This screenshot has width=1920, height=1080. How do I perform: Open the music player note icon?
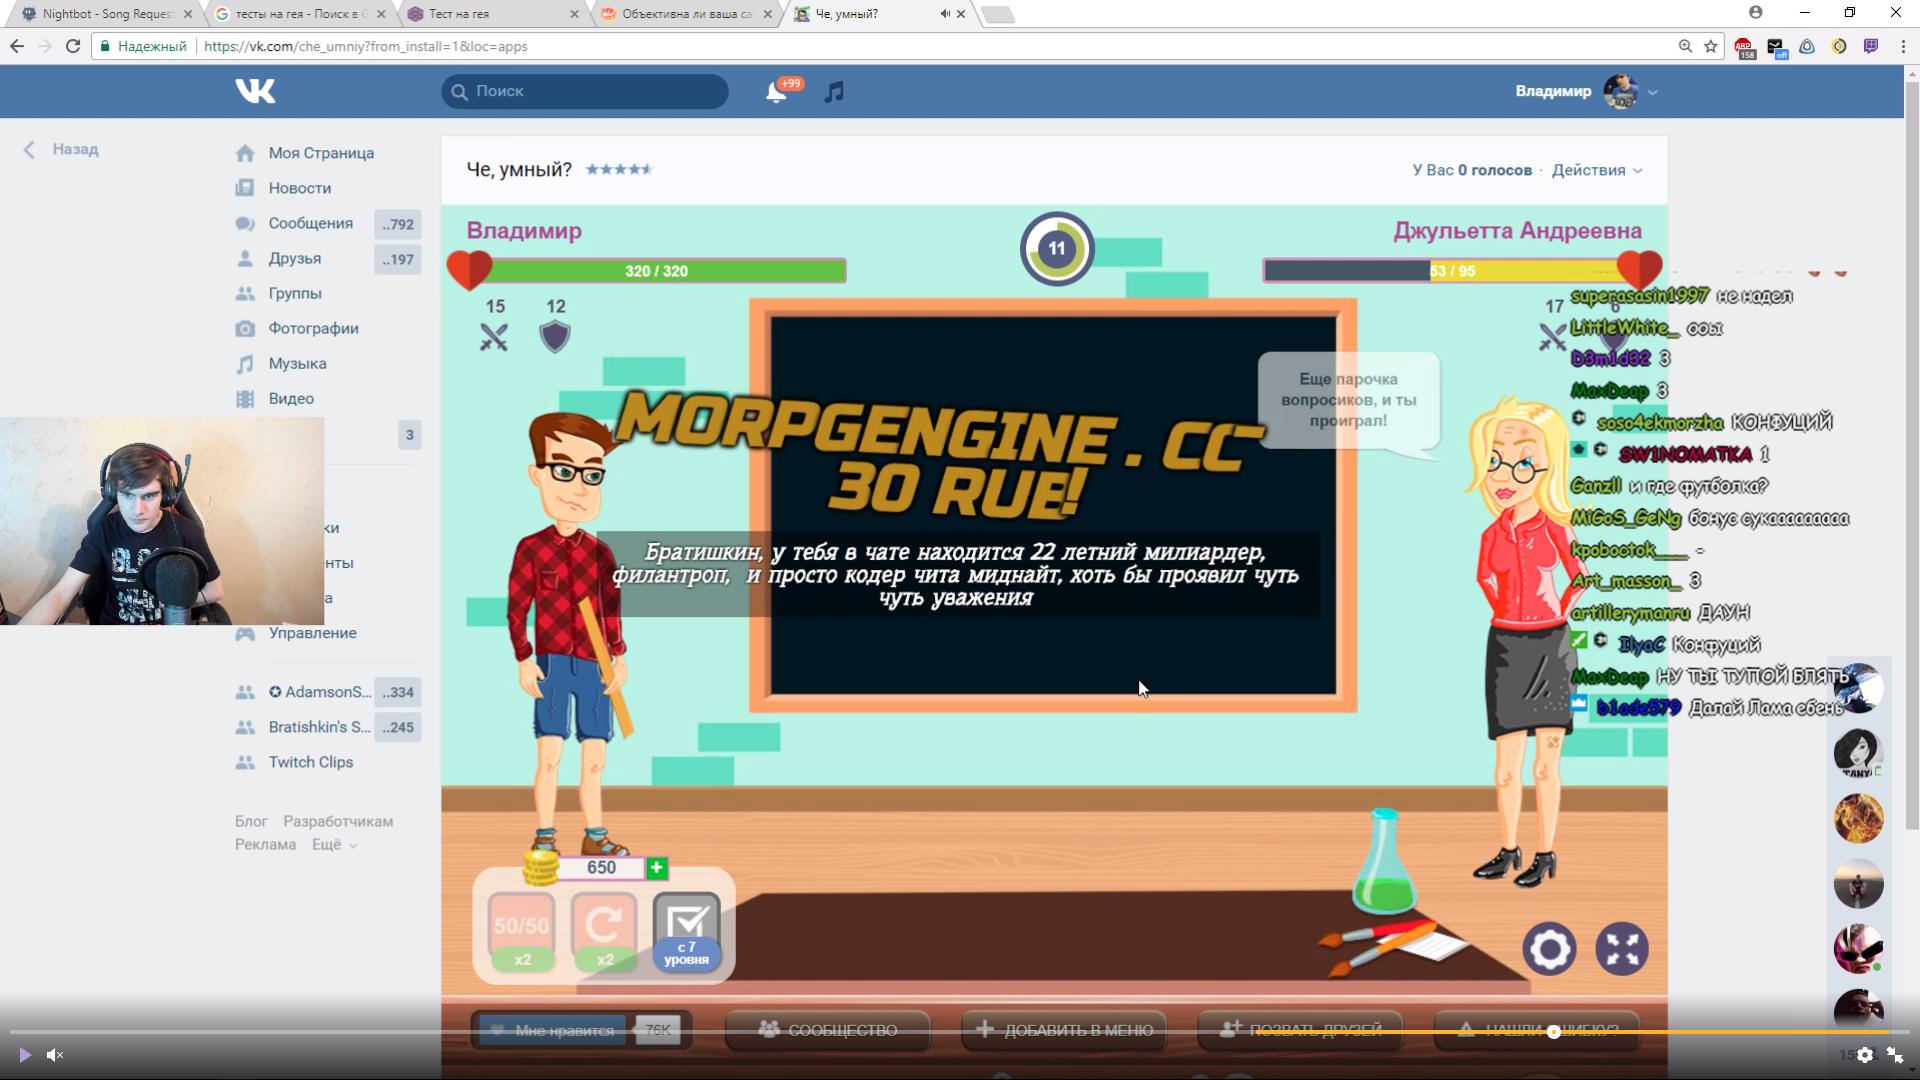coord(834,92)
